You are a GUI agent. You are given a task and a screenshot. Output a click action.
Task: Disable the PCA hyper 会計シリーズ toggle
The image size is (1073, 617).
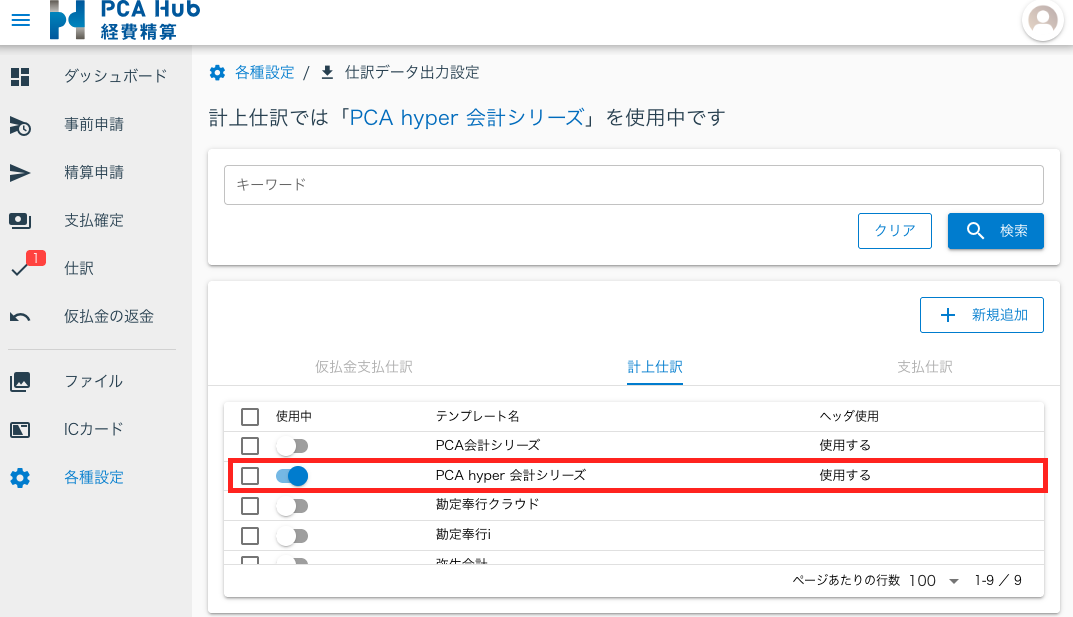click(x=292, y=476)
